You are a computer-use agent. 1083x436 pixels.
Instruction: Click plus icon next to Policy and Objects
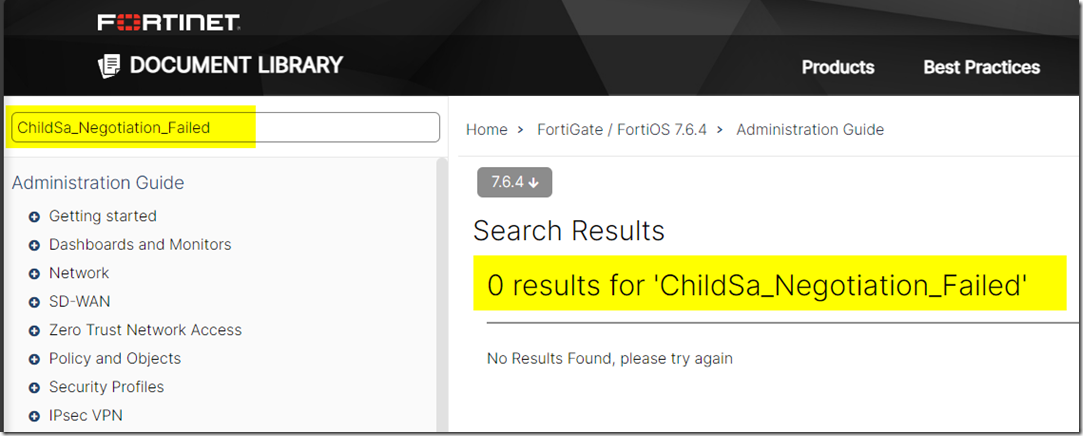[x=34, y=359]
